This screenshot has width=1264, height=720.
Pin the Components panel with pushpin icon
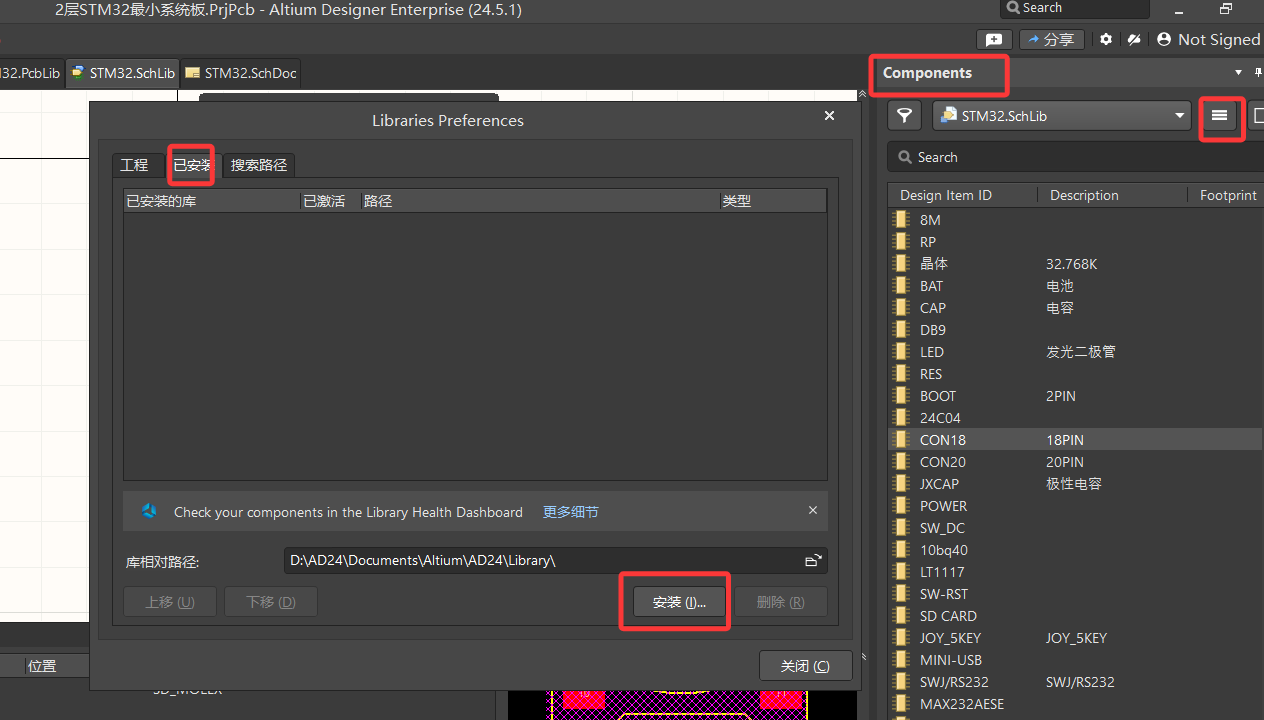point(1258,73)
